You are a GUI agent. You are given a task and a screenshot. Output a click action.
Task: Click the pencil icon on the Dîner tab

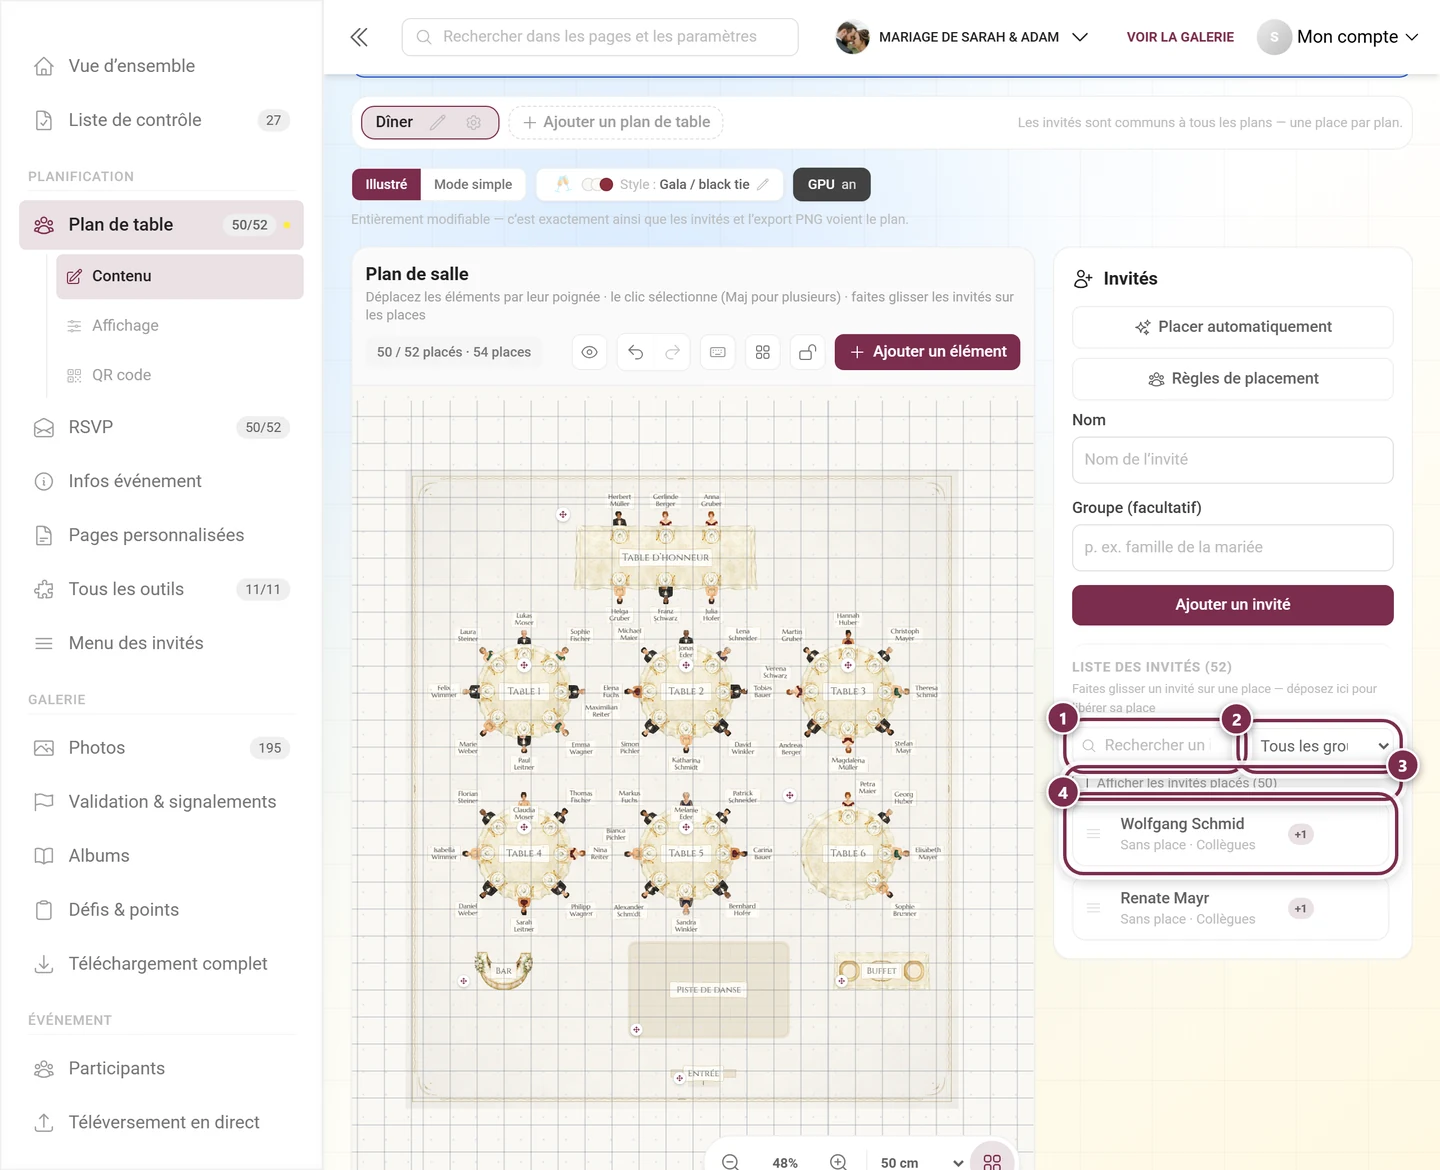[x=437, y=122]
